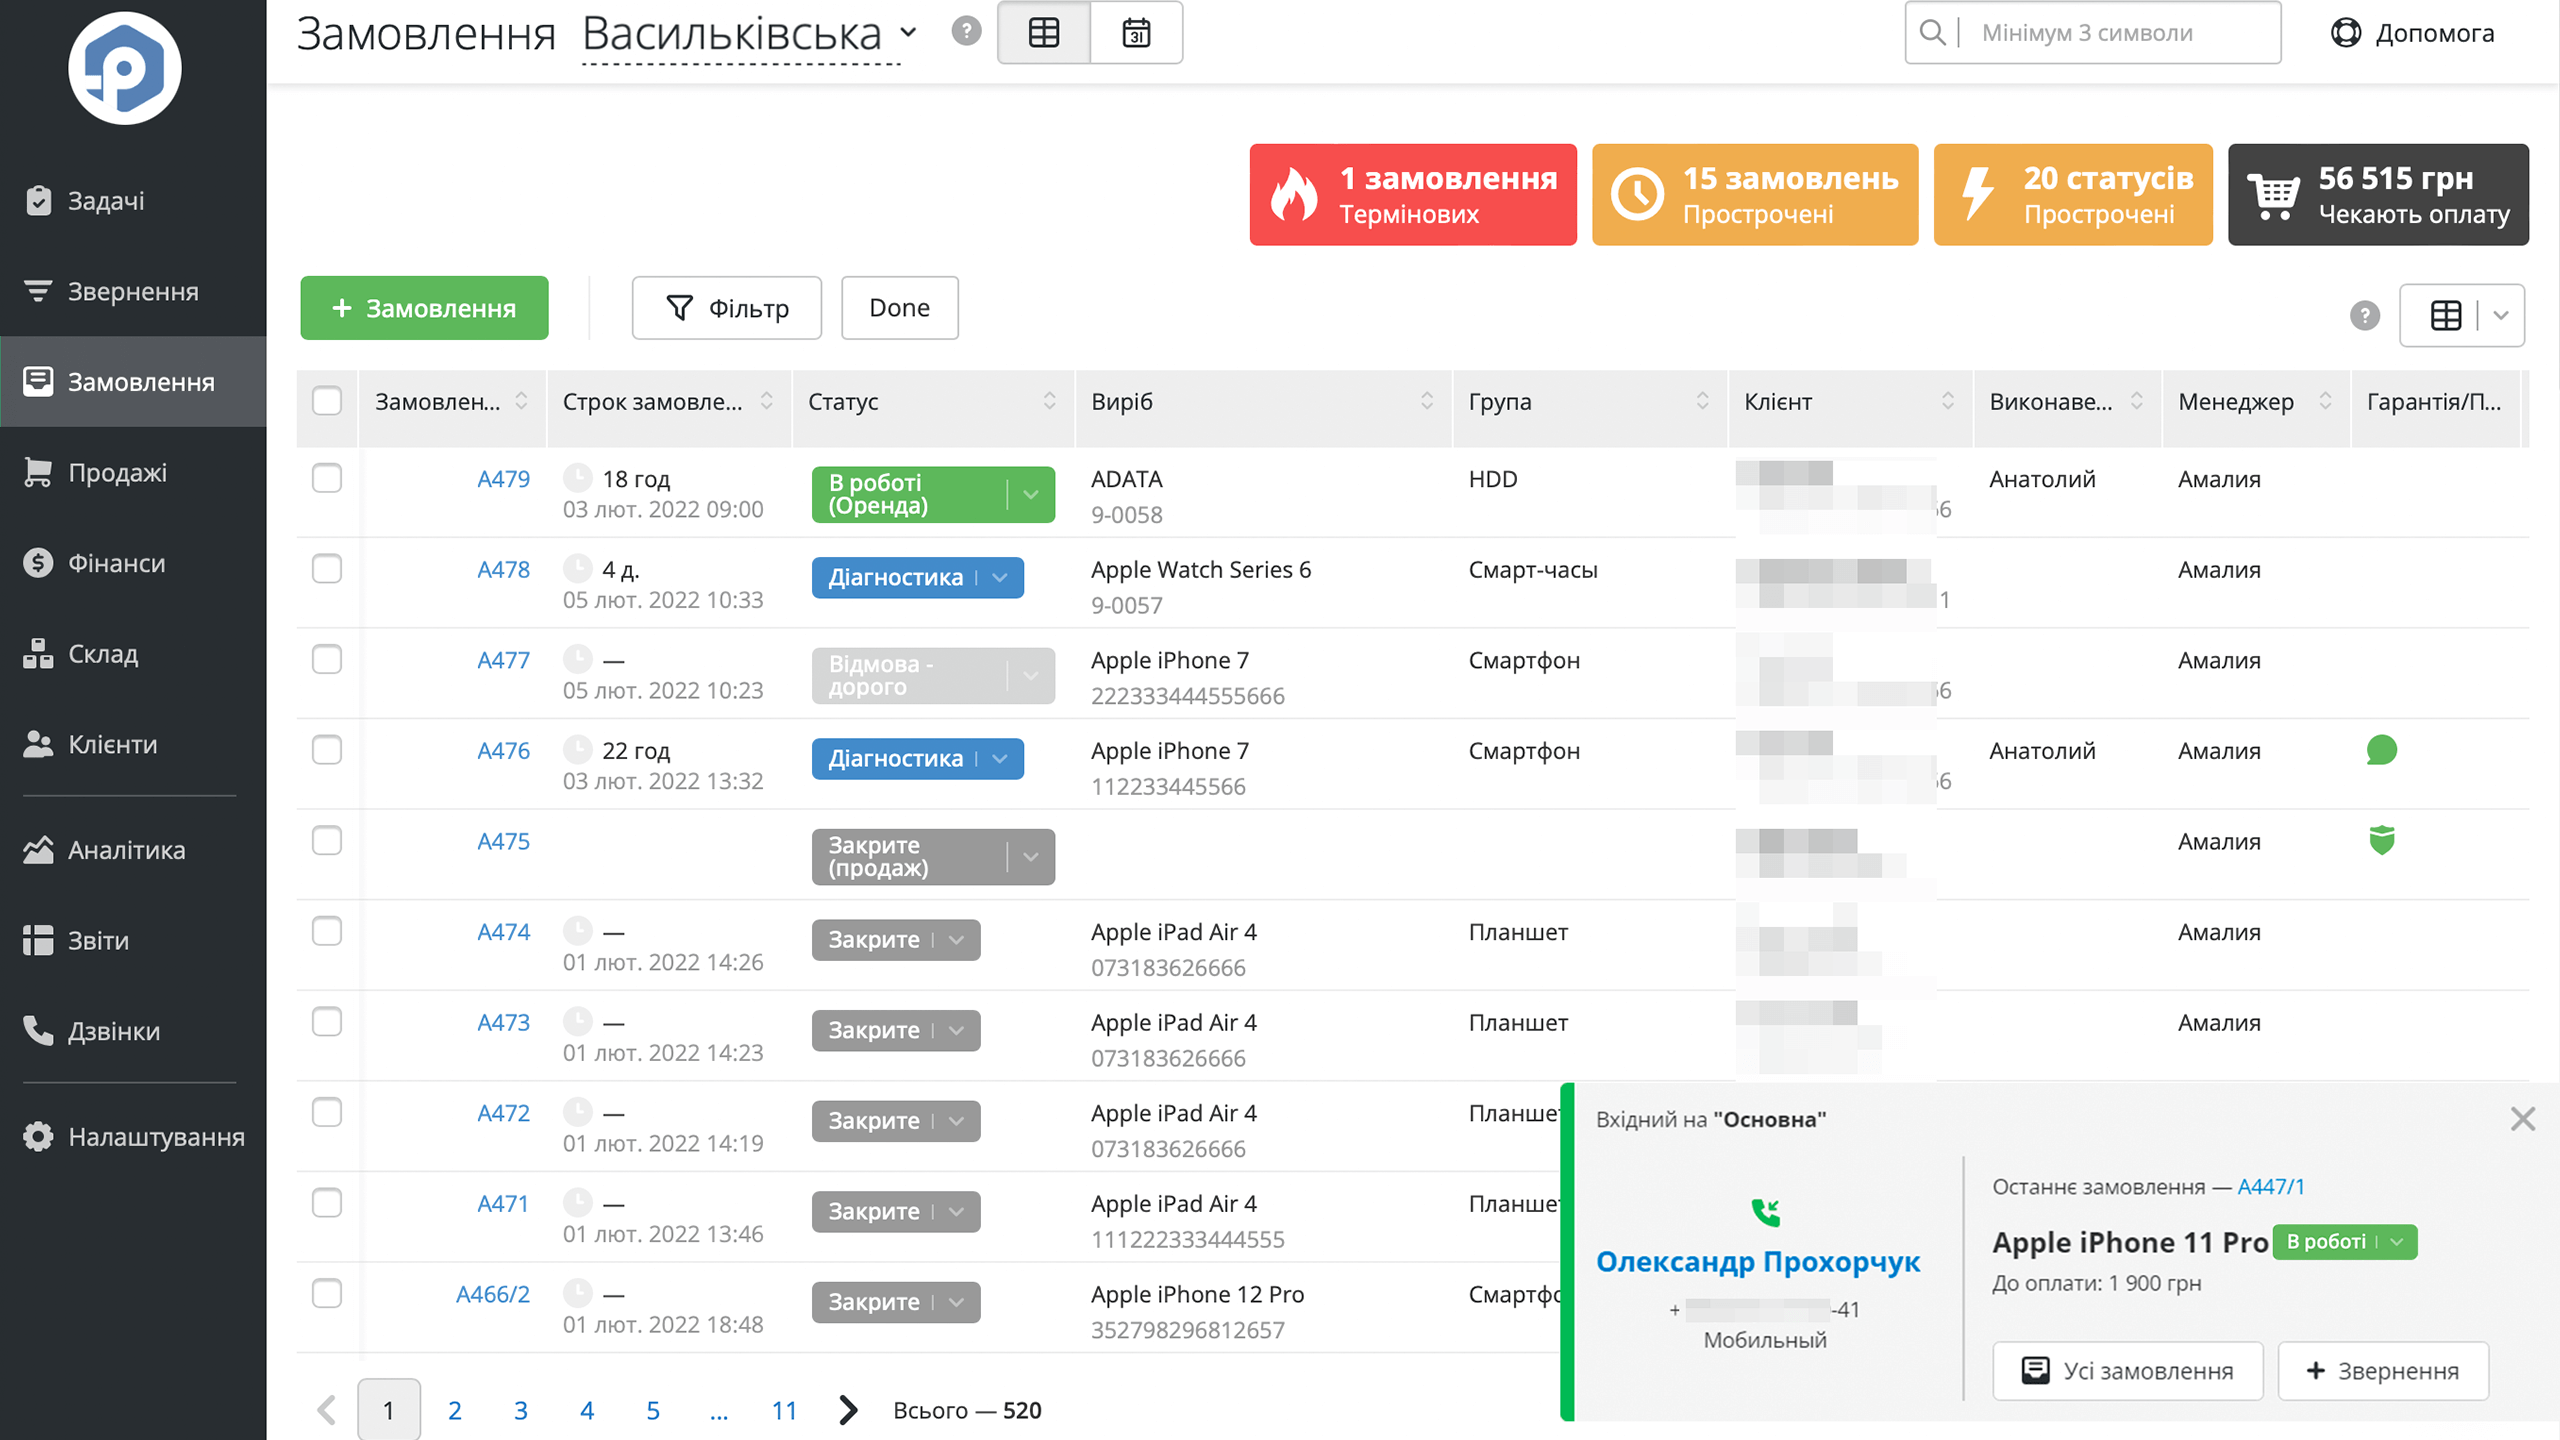Open Фінанси in sidebar
The width and height of the screenshot is (2560, 1440).
(133, 563)
